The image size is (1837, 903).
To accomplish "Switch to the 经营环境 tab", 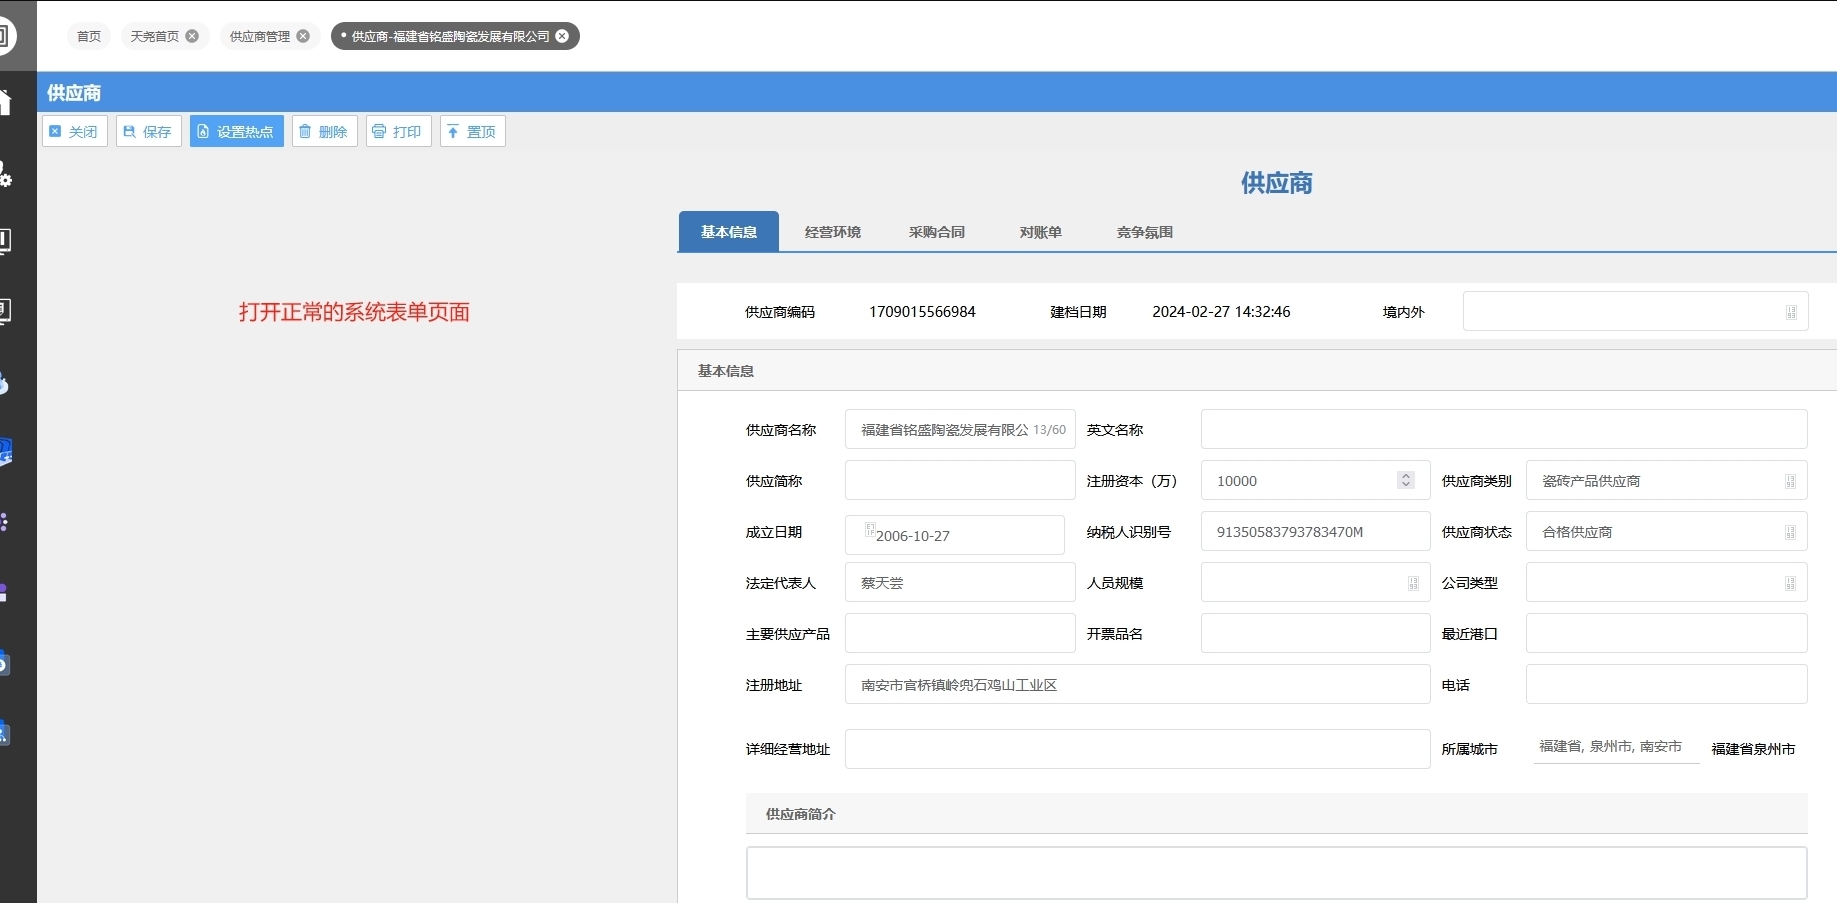I will 832,232.
